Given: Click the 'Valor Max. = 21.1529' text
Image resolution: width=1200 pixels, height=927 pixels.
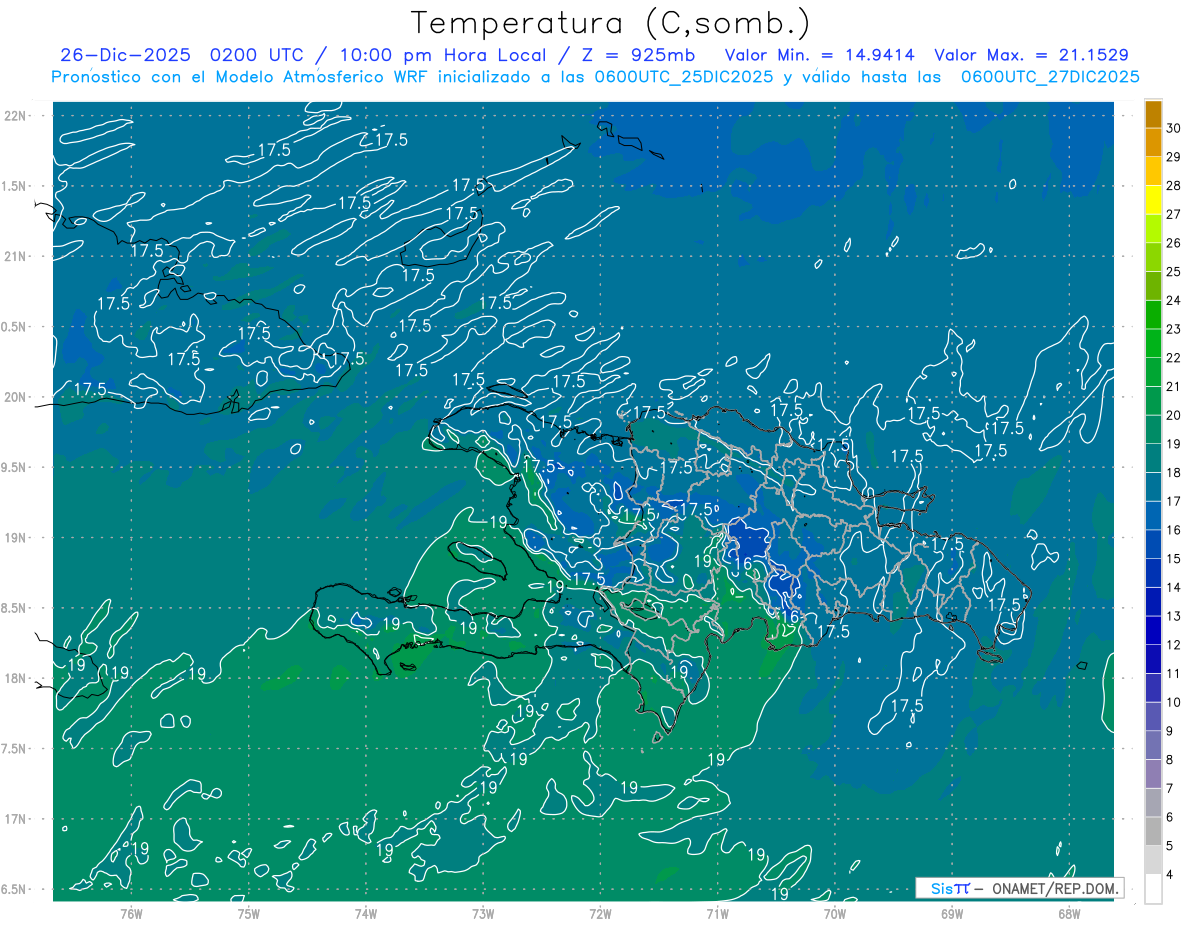Looking at the screenshot, I should click(x=1031, y=55).
